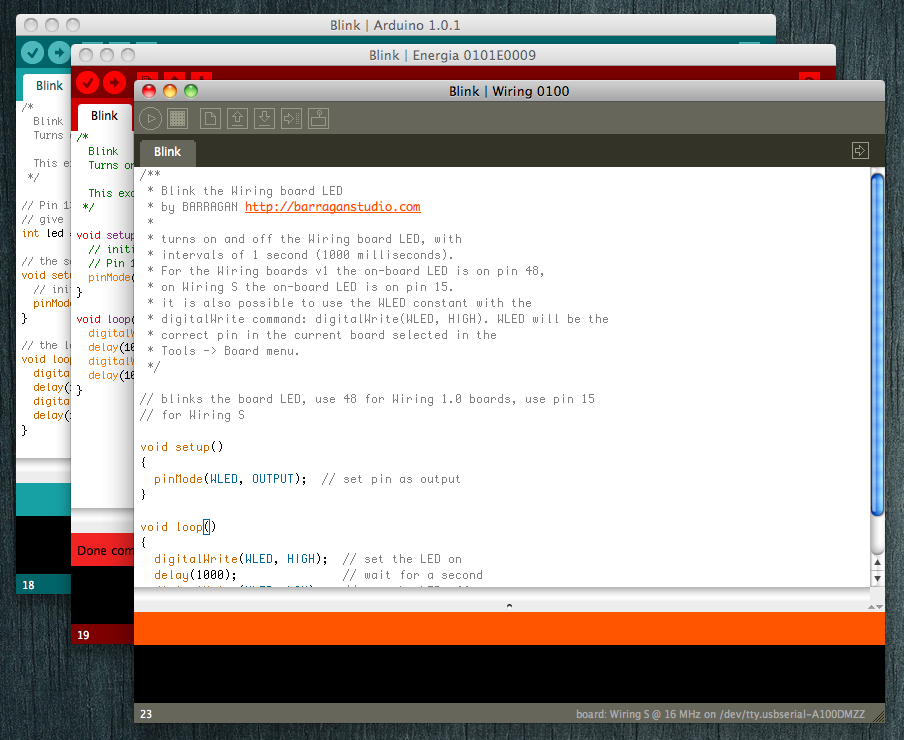Viewport: 904px width, 740px height.
Task: Click the '// blinks the board LED' comment line
Action: (x=367, y=399)
